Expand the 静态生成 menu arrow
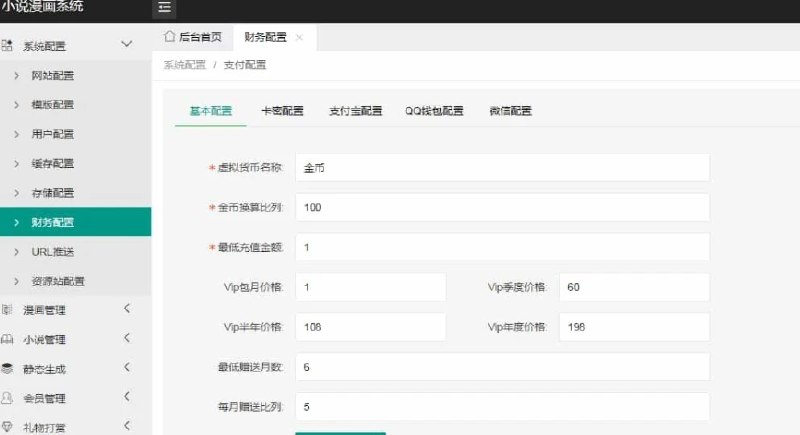Image resolution: width=800 pixels, height=435 pixels. pos(127,367)
